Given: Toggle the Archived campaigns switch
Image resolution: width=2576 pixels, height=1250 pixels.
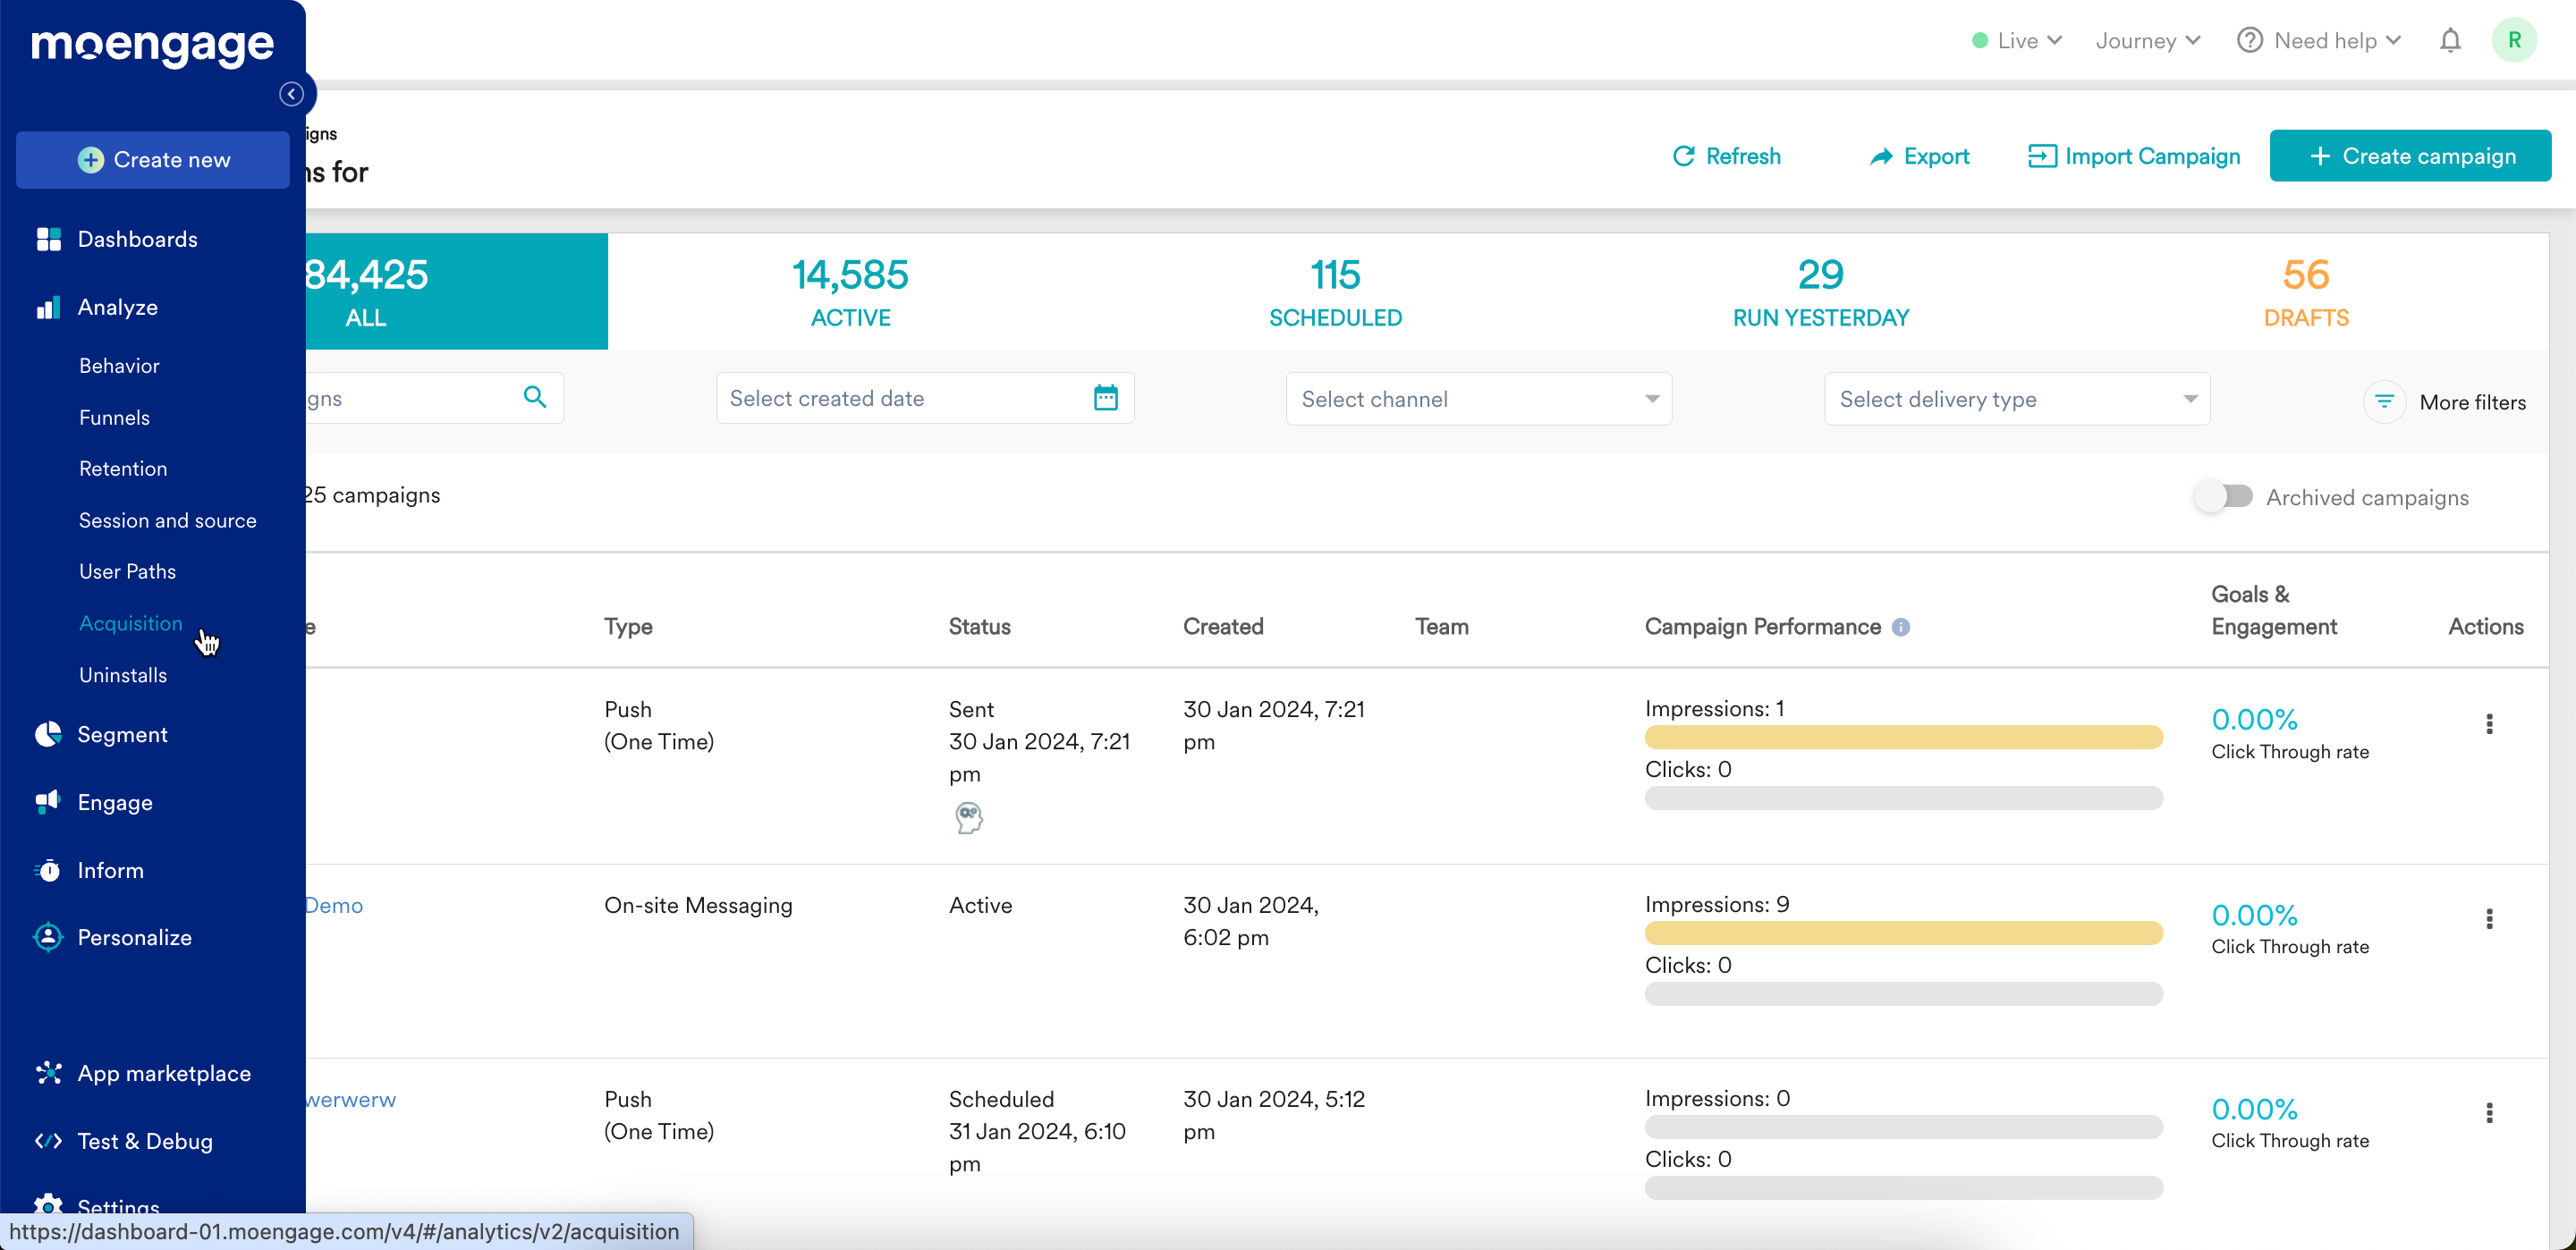Looking at the screenshot, I should pyautogui.click(x=2224, y=497).
